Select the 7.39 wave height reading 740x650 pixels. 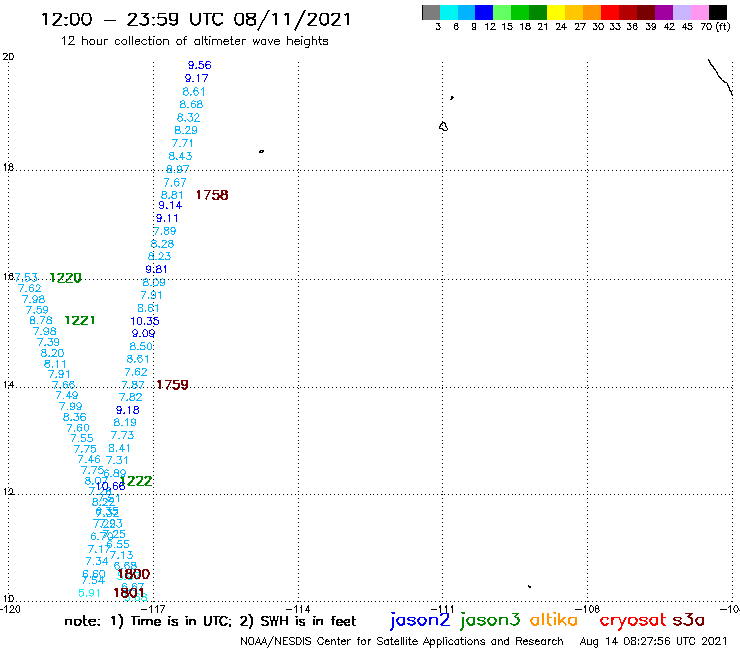48,342
